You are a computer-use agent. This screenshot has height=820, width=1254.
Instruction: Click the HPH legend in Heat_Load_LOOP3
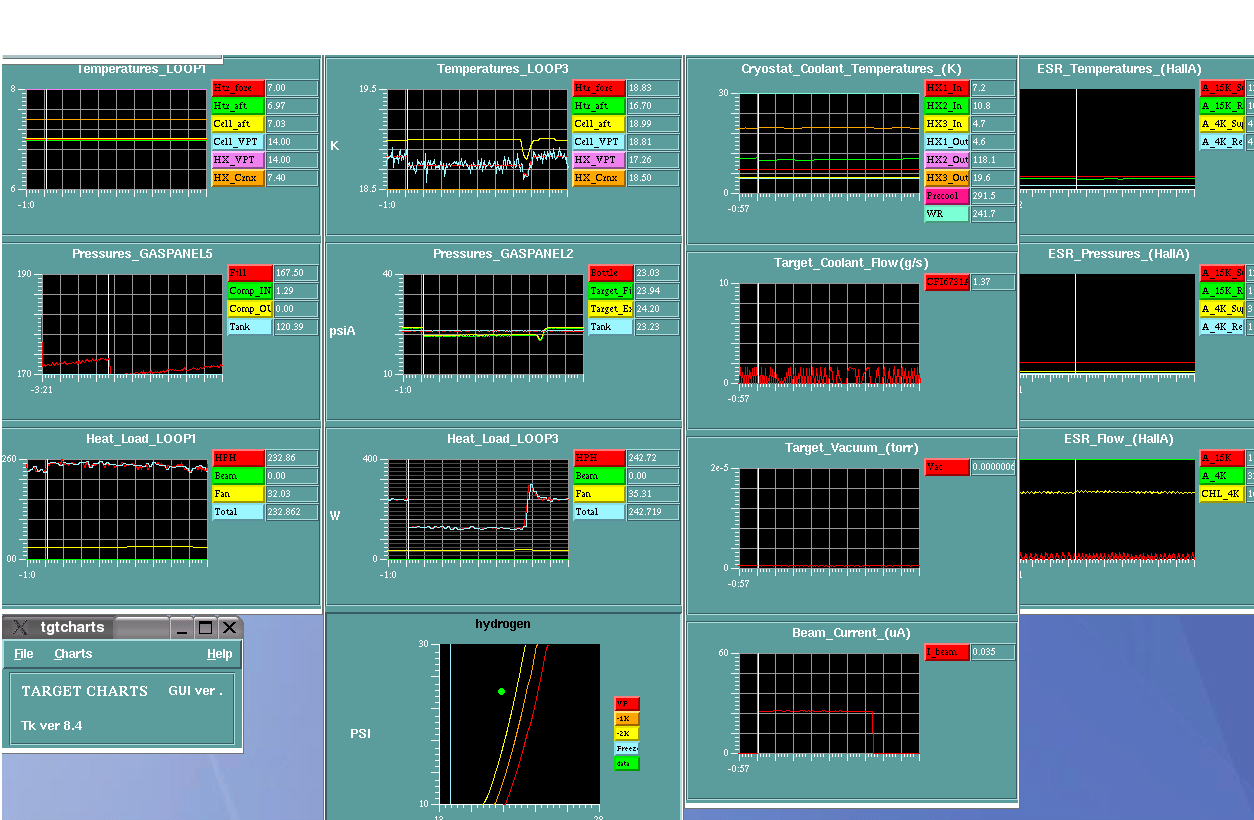coord(599,458)
